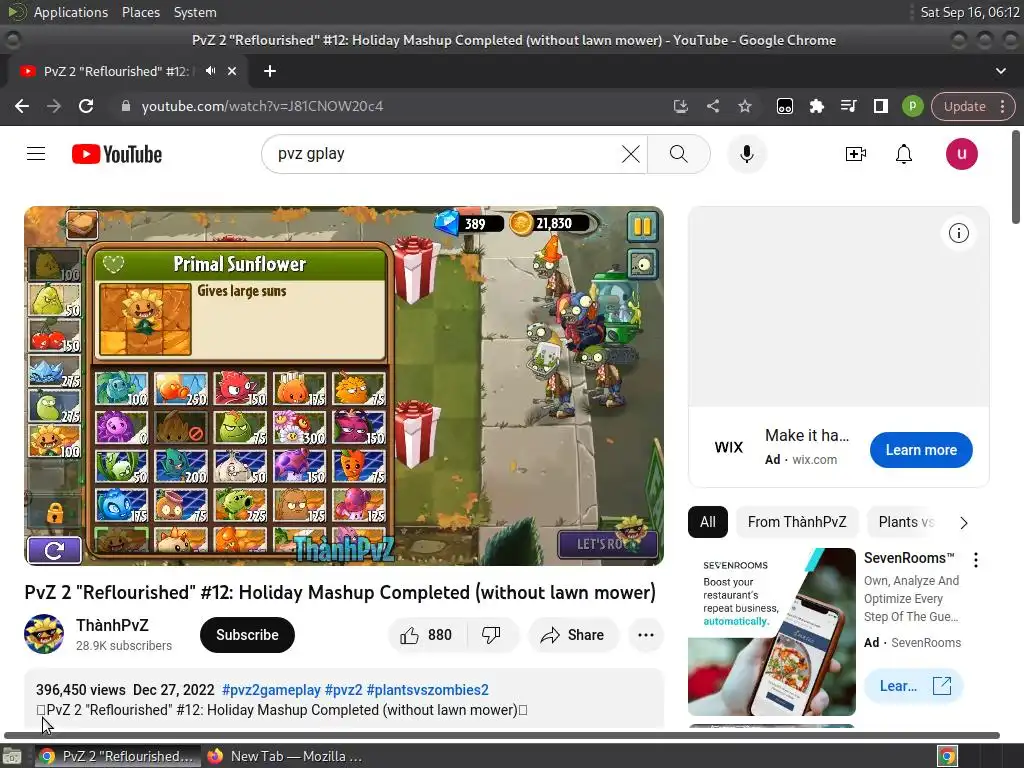Open the Create video icon
The image size is (1024, 768).
pyautogui.click(x=856, y=154)
